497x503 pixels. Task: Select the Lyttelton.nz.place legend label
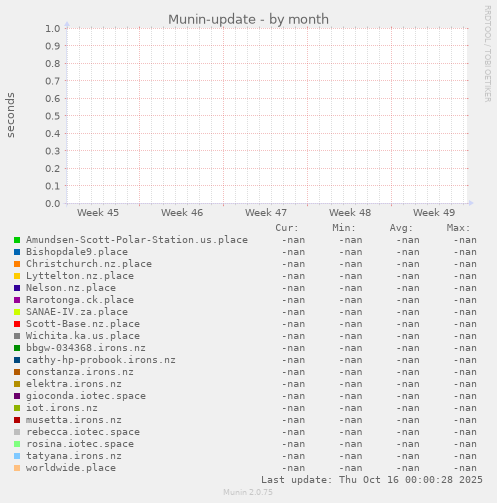80,276
